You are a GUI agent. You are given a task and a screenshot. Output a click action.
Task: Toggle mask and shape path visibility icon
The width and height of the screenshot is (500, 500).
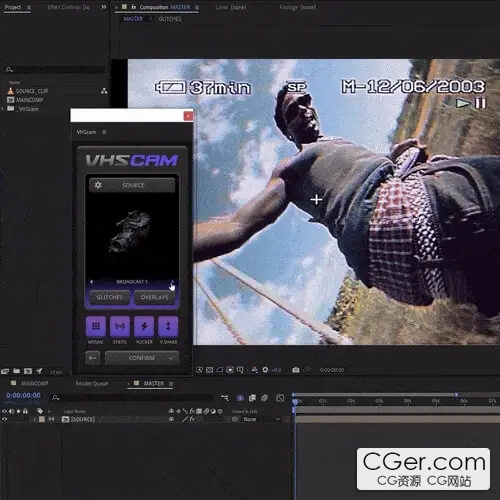click(220, 370)
